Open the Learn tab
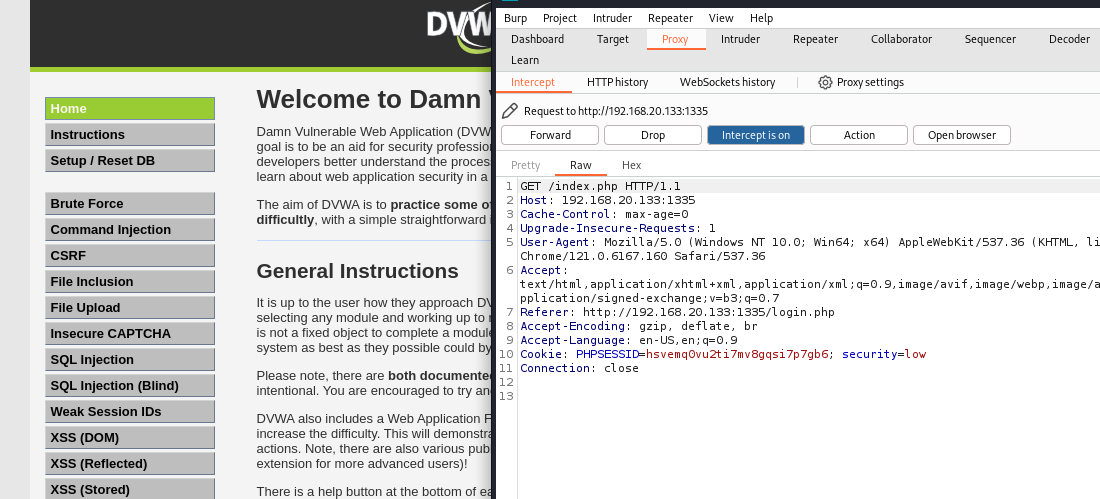 pyautogui.click(x=525, y=60)
